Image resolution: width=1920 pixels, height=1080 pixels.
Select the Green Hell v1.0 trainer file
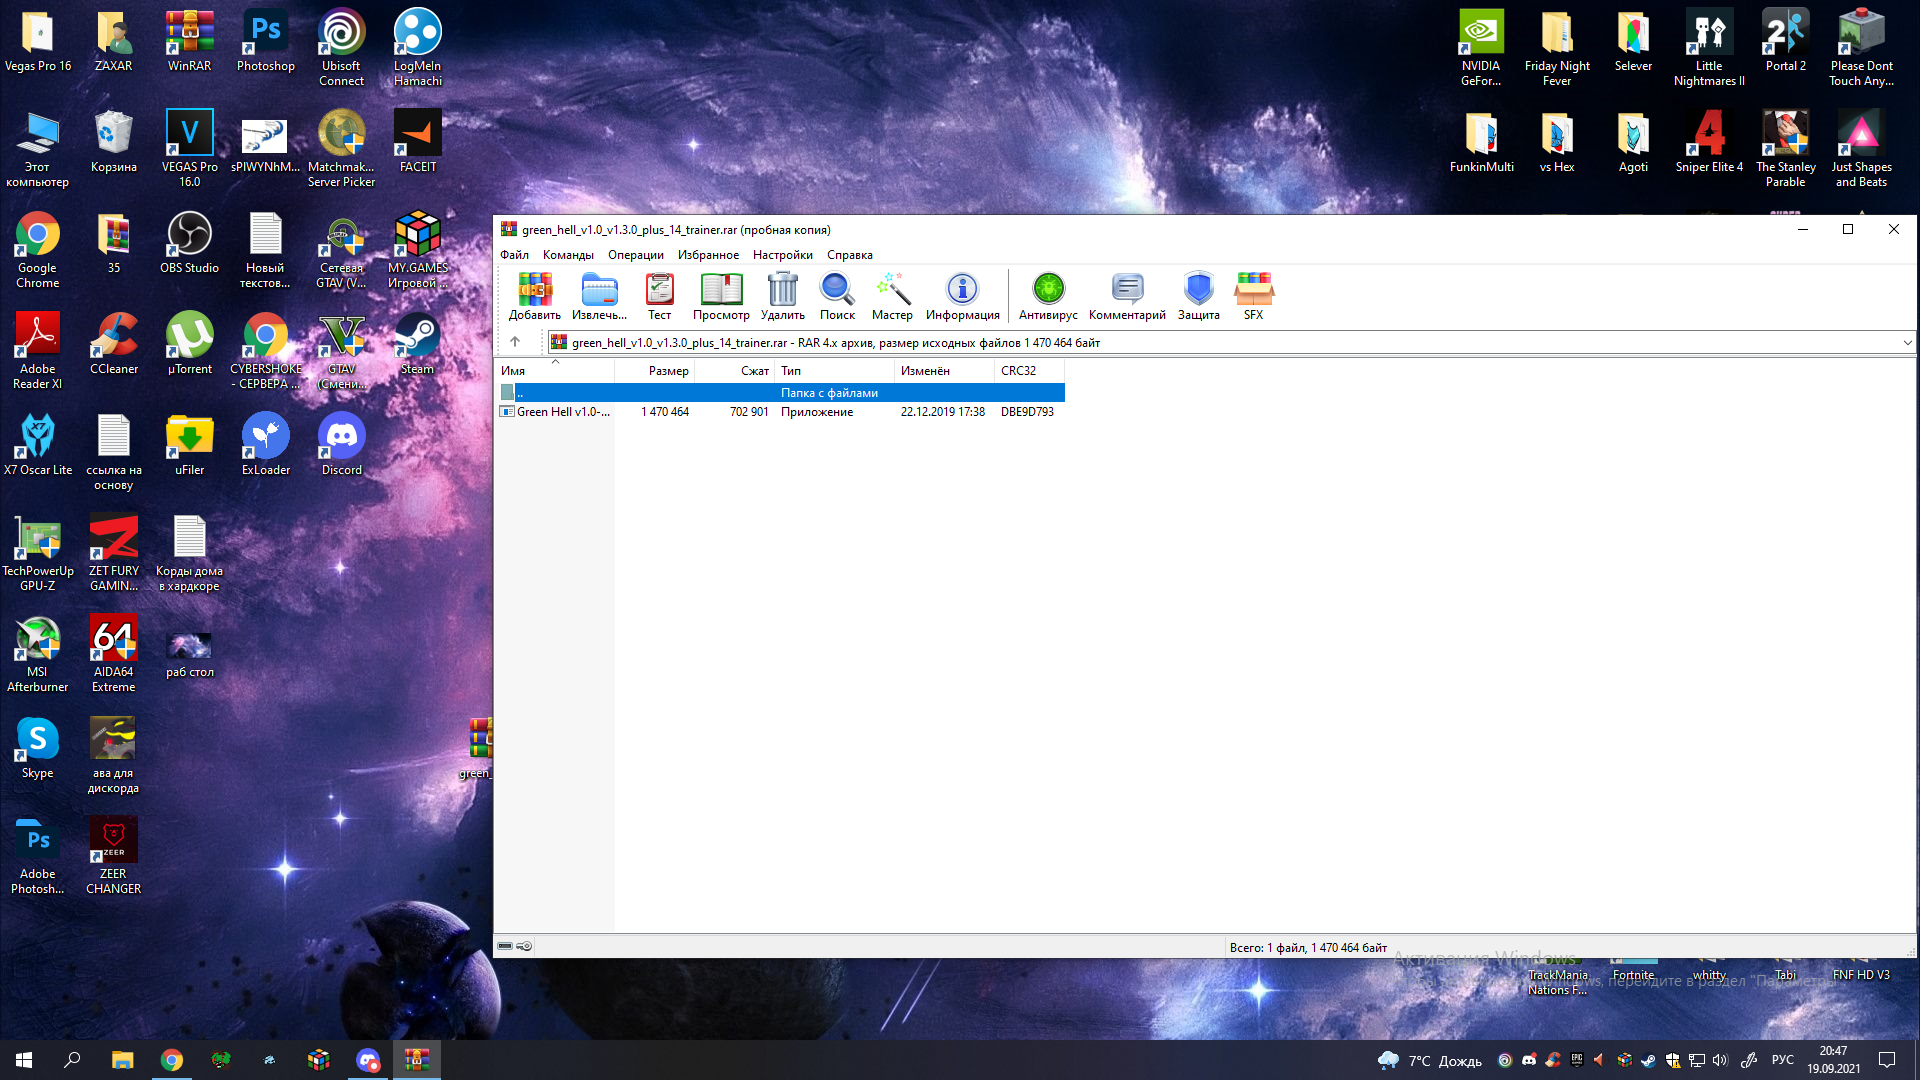[562, 412]
